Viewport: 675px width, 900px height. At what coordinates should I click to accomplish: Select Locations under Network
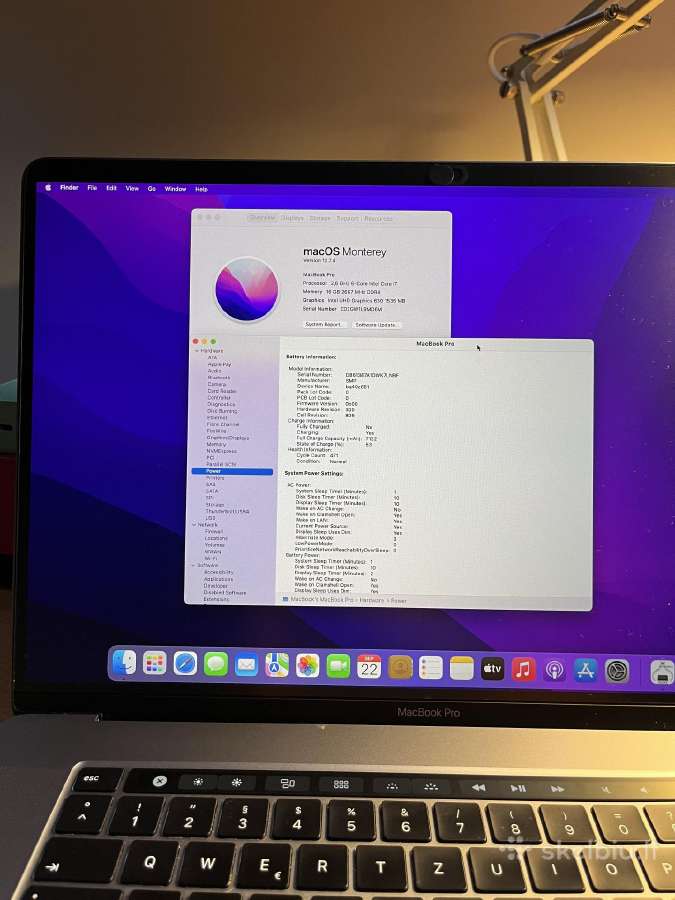216,538
